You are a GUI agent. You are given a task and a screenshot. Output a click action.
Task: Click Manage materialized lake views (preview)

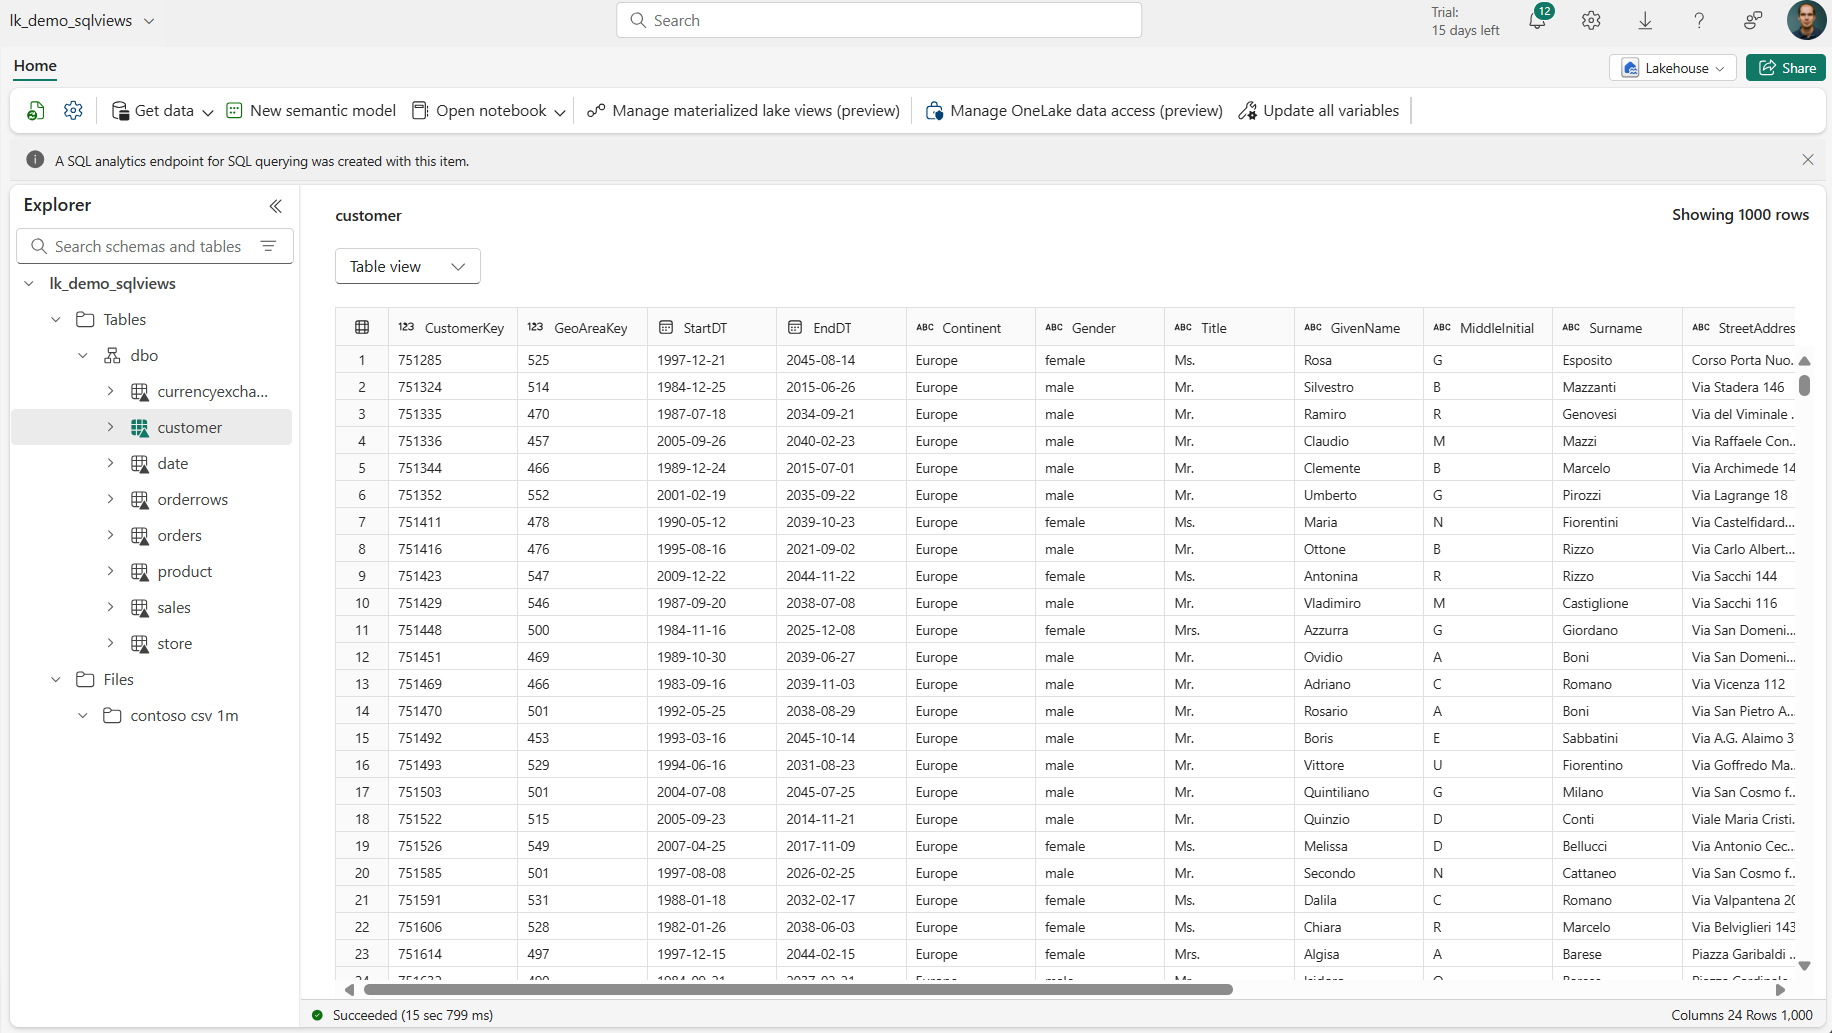743,111
